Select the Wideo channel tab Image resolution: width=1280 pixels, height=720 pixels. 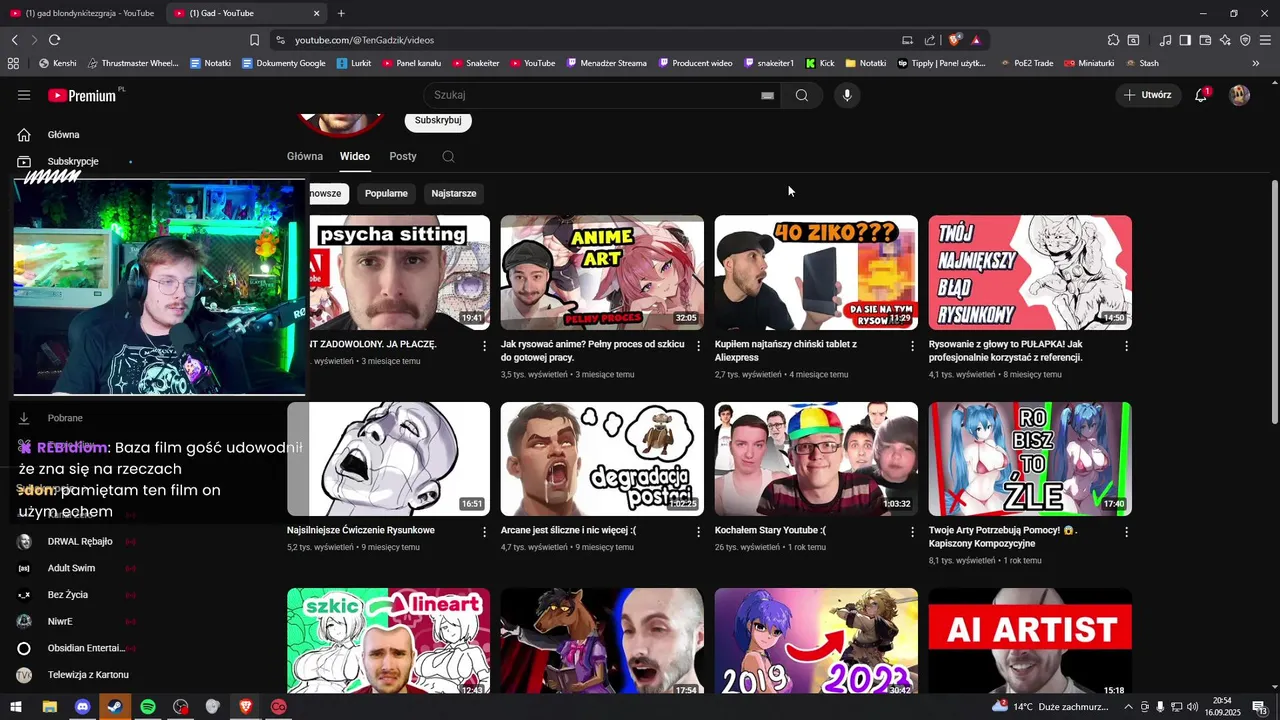point(355,156)
